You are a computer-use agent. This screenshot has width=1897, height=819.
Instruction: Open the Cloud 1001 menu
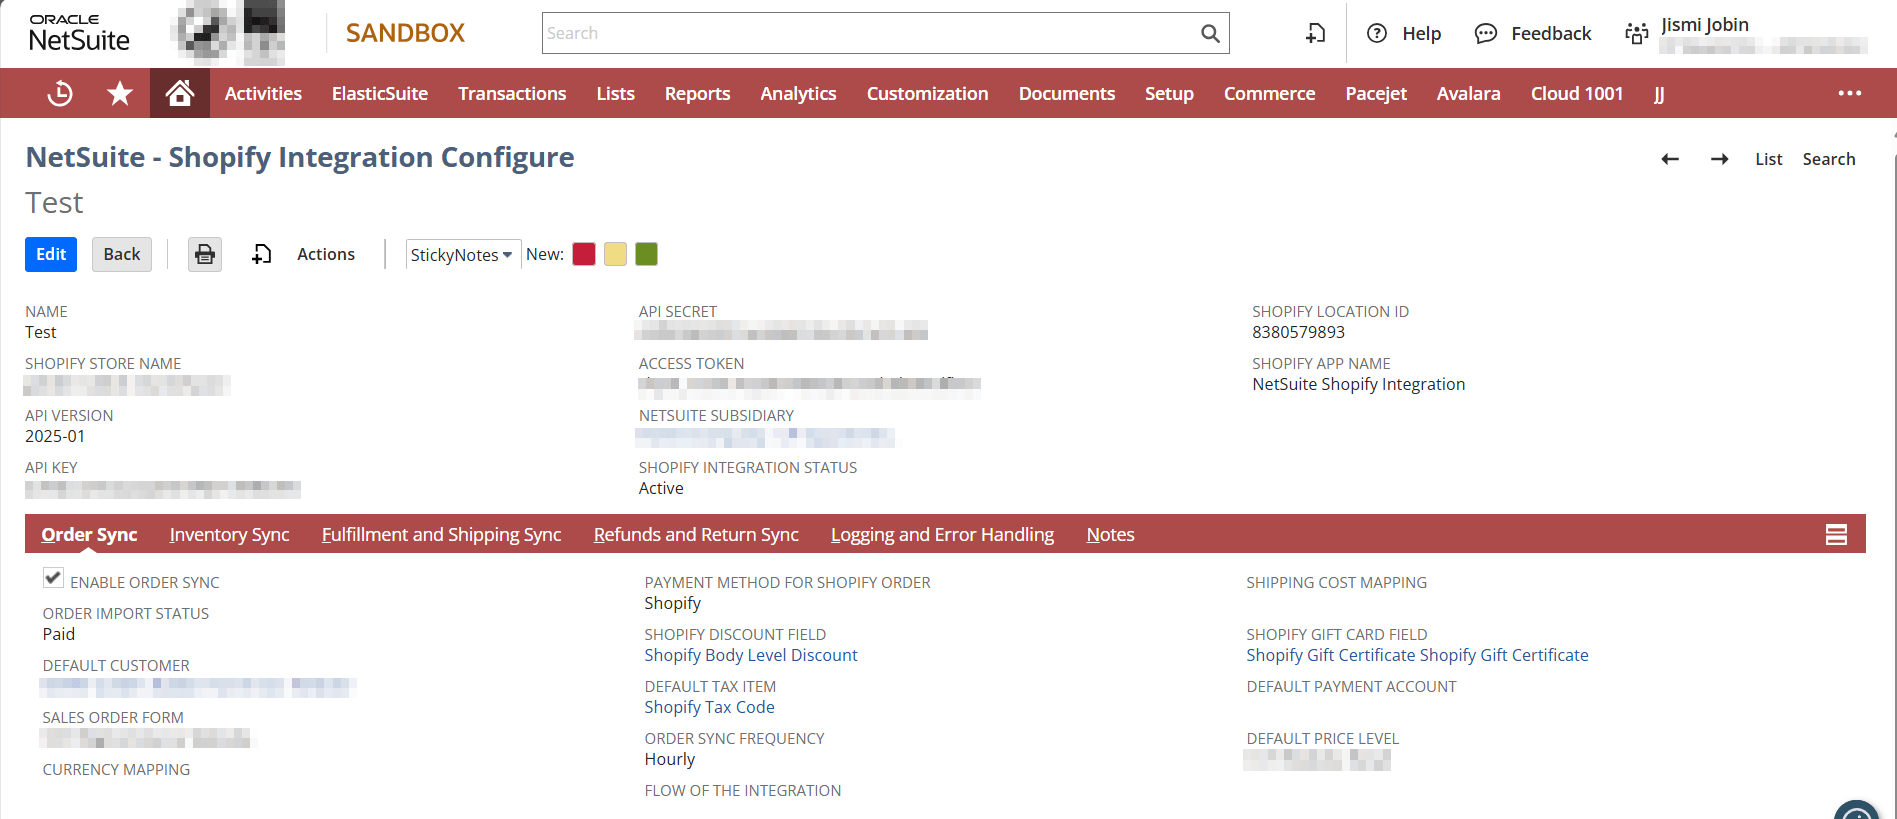[1577, 93]
